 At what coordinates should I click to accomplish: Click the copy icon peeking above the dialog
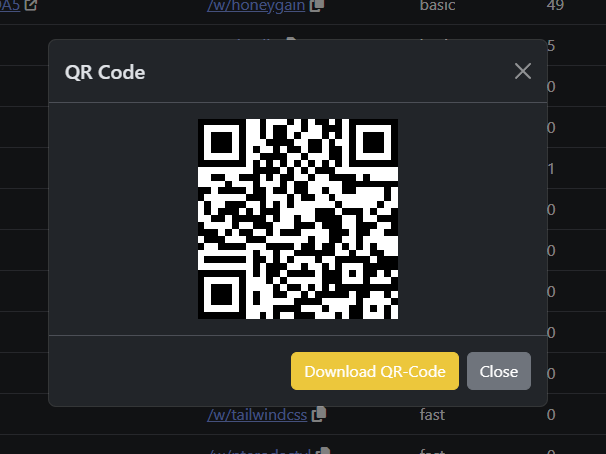291,38
